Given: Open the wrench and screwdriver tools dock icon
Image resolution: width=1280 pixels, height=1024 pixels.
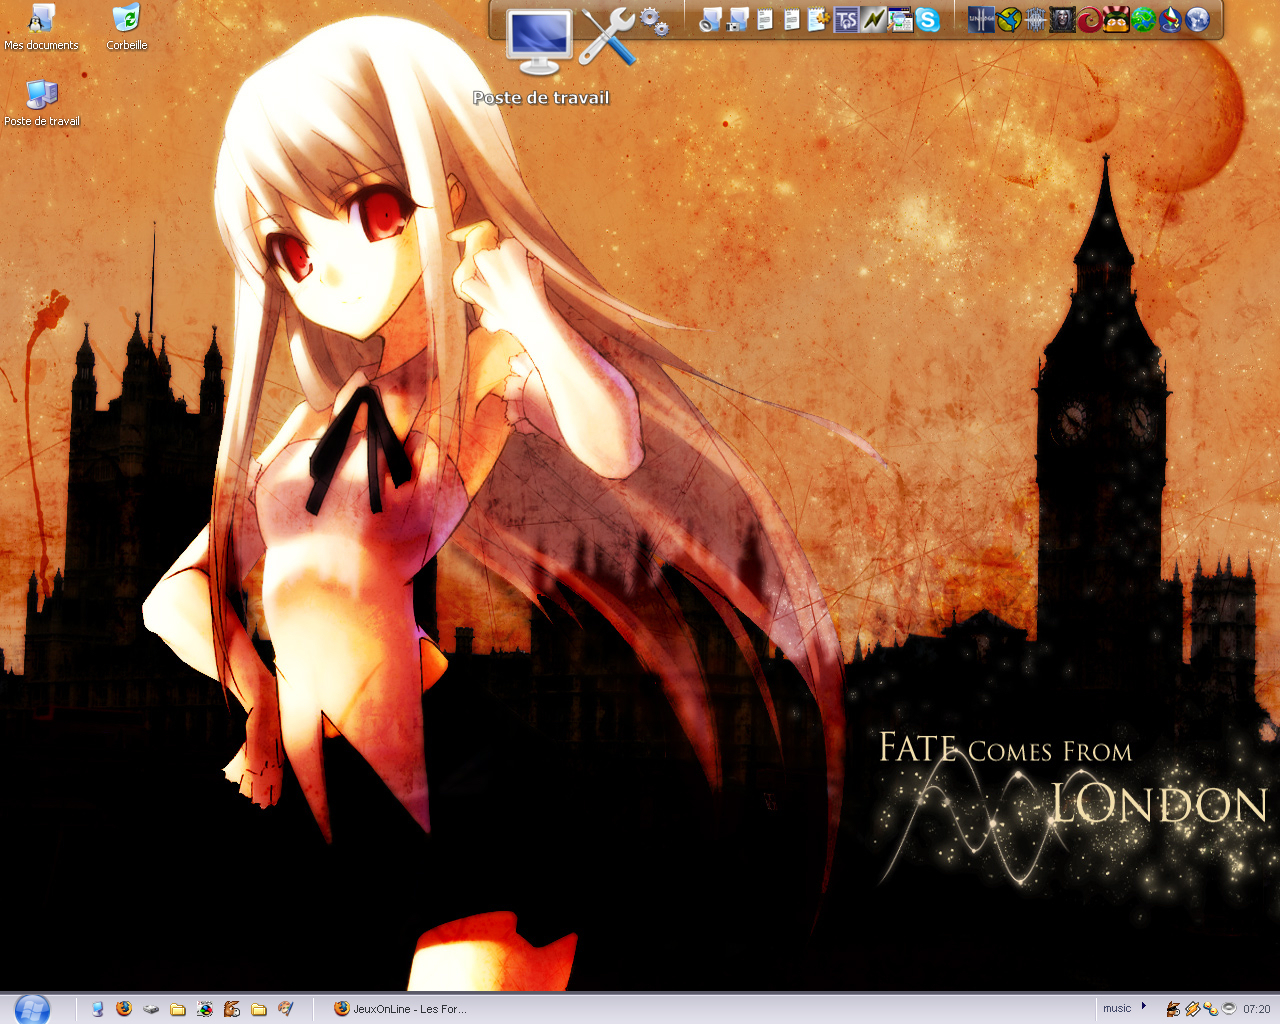Looking at the screenshot, I should (x=607, y=37).
